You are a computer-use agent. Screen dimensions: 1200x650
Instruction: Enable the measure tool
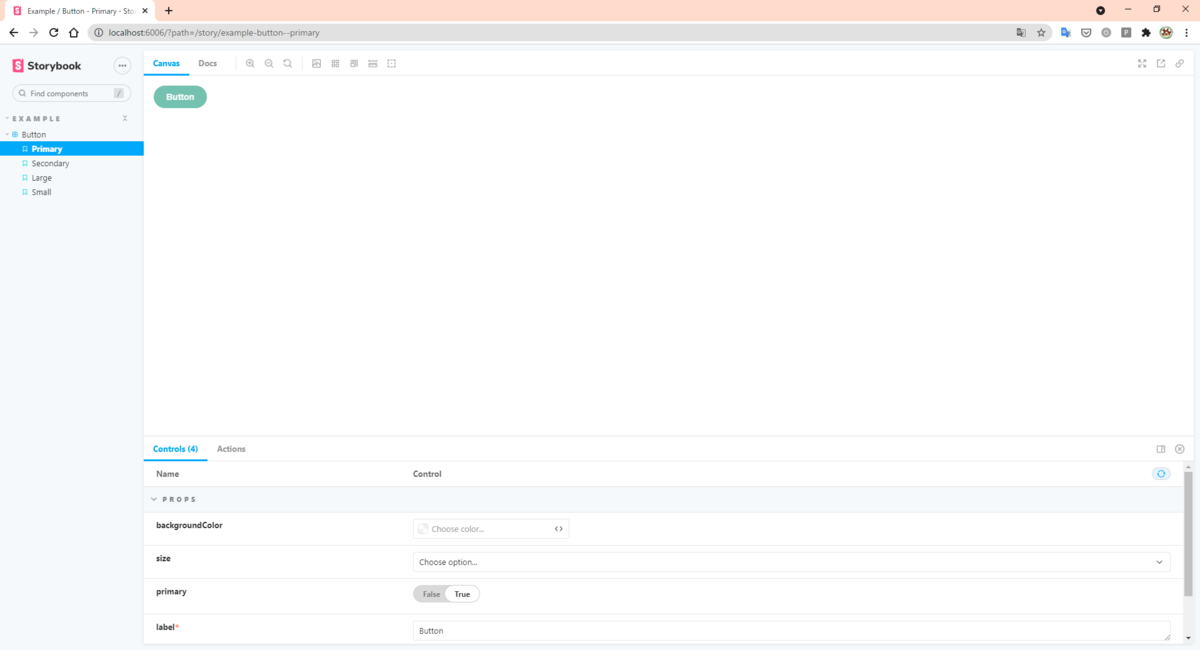373,63
